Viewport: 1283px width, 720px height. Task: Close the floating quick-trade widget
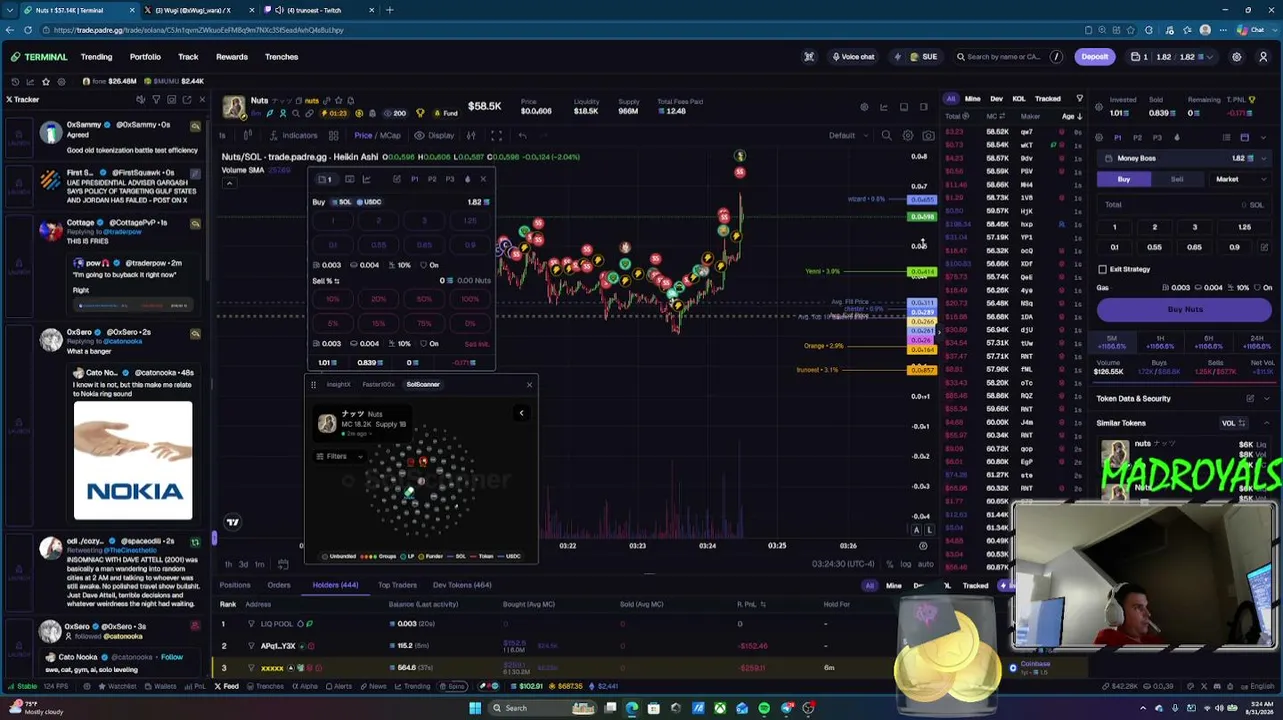pyautogui.click(x=483, y=180)
